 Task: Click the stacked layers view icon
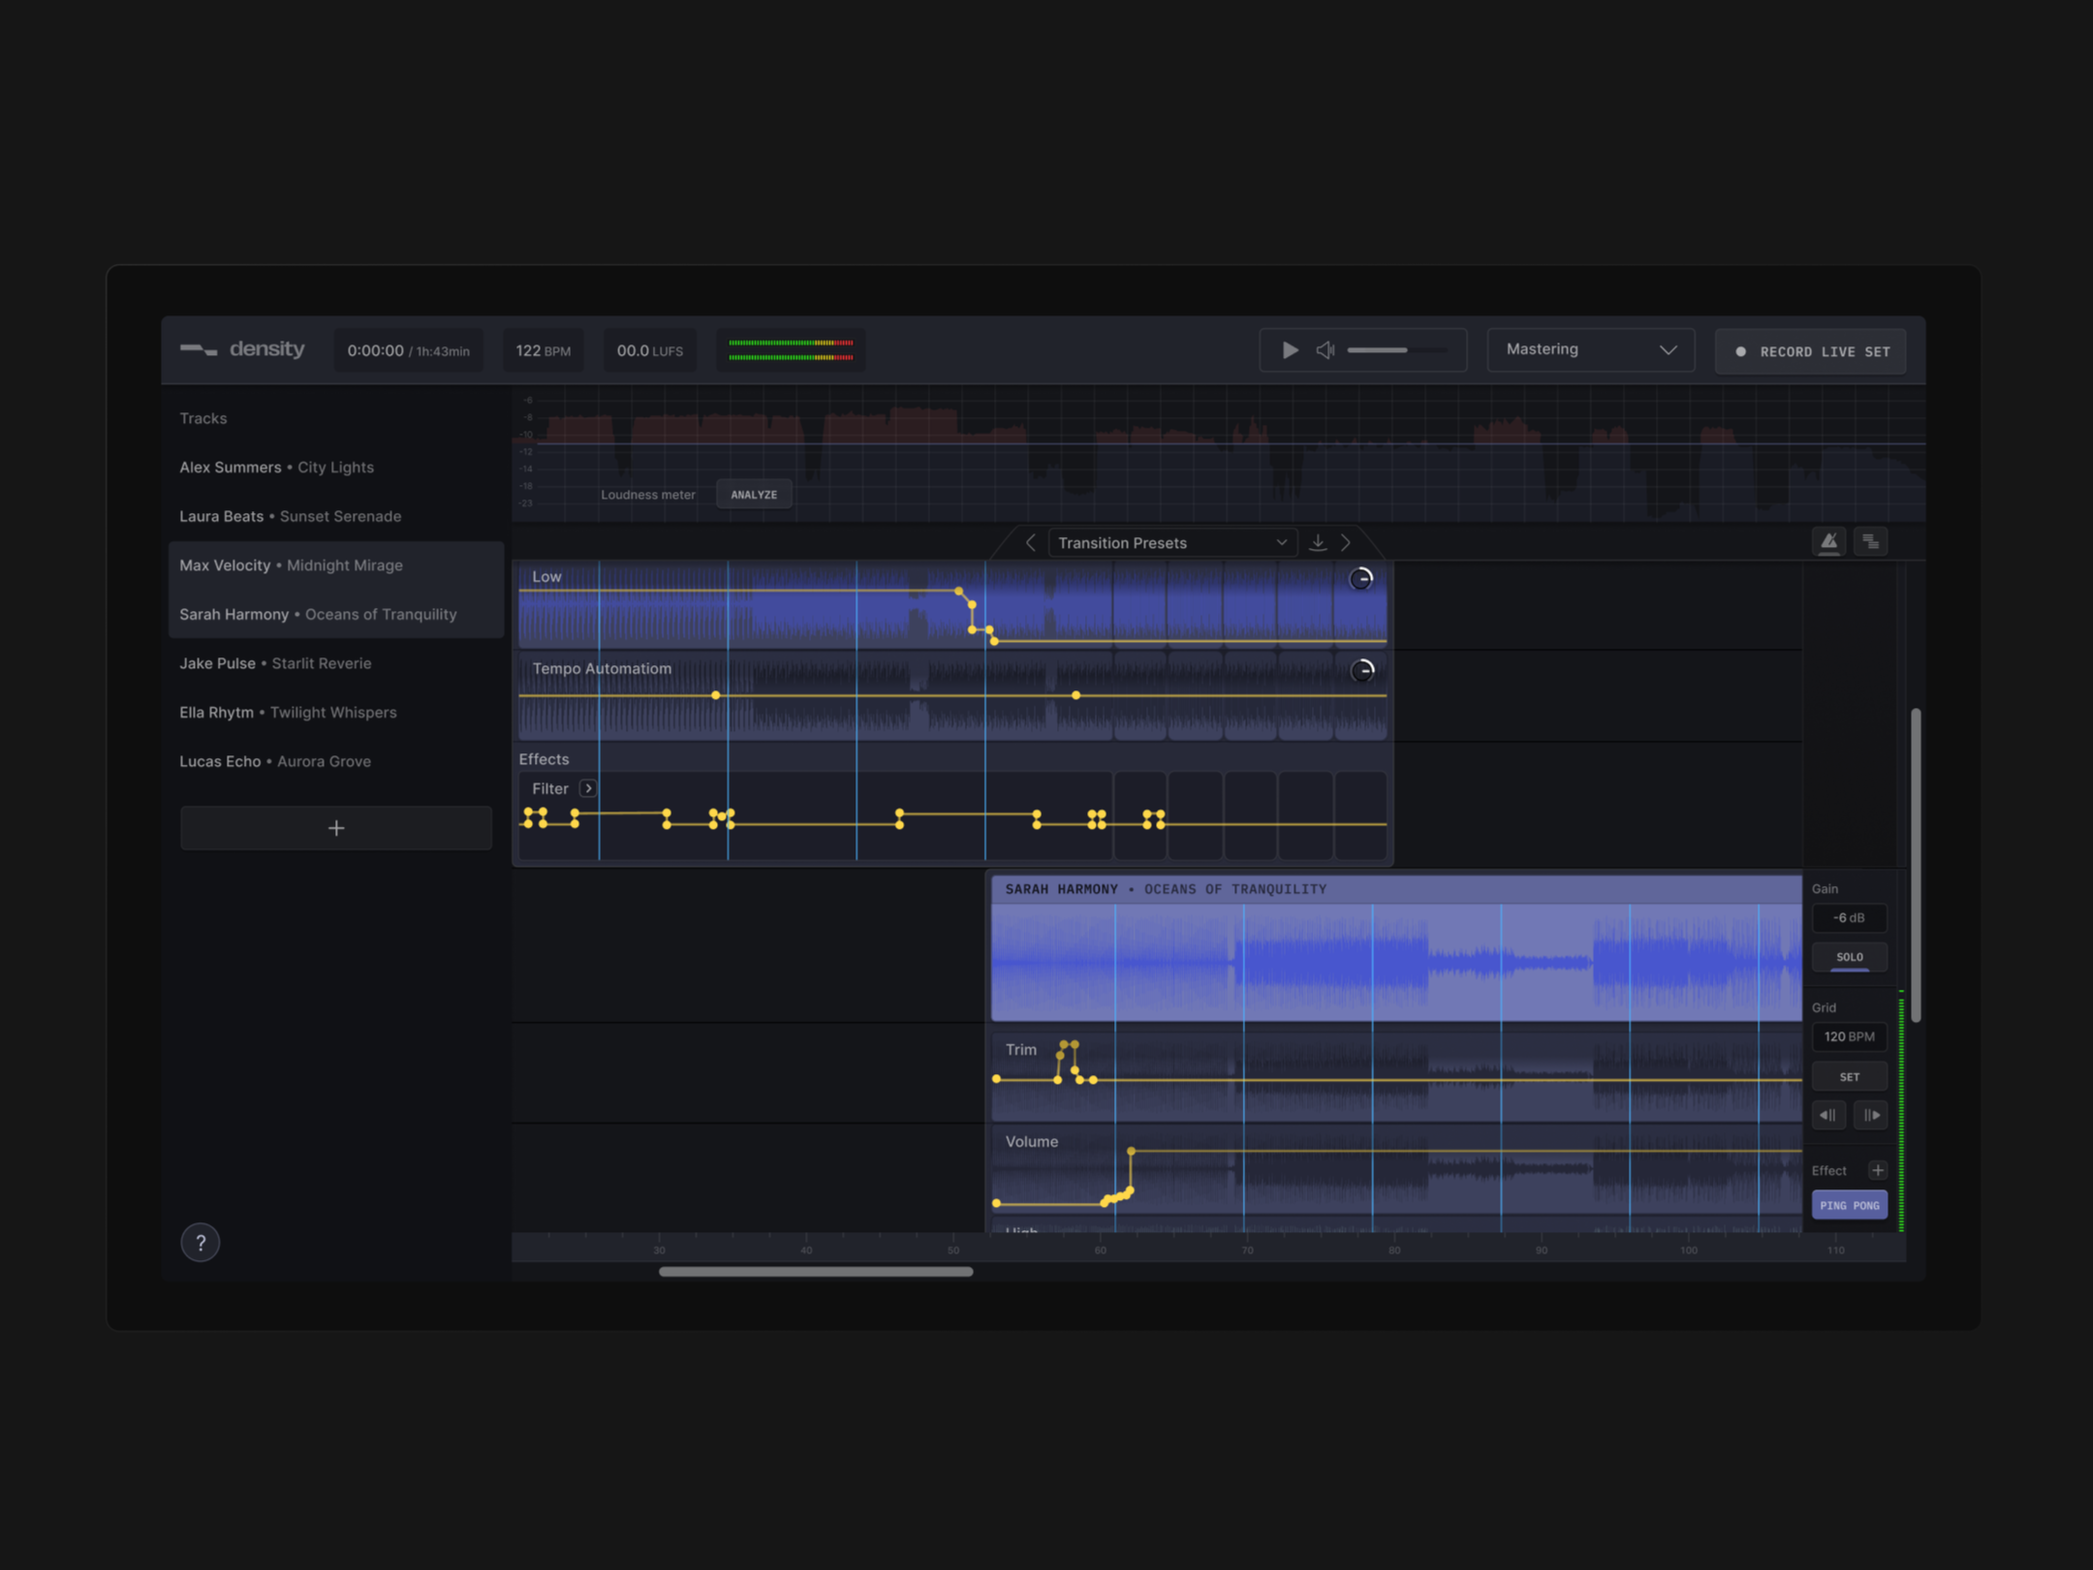click(x=1870, y=542)
